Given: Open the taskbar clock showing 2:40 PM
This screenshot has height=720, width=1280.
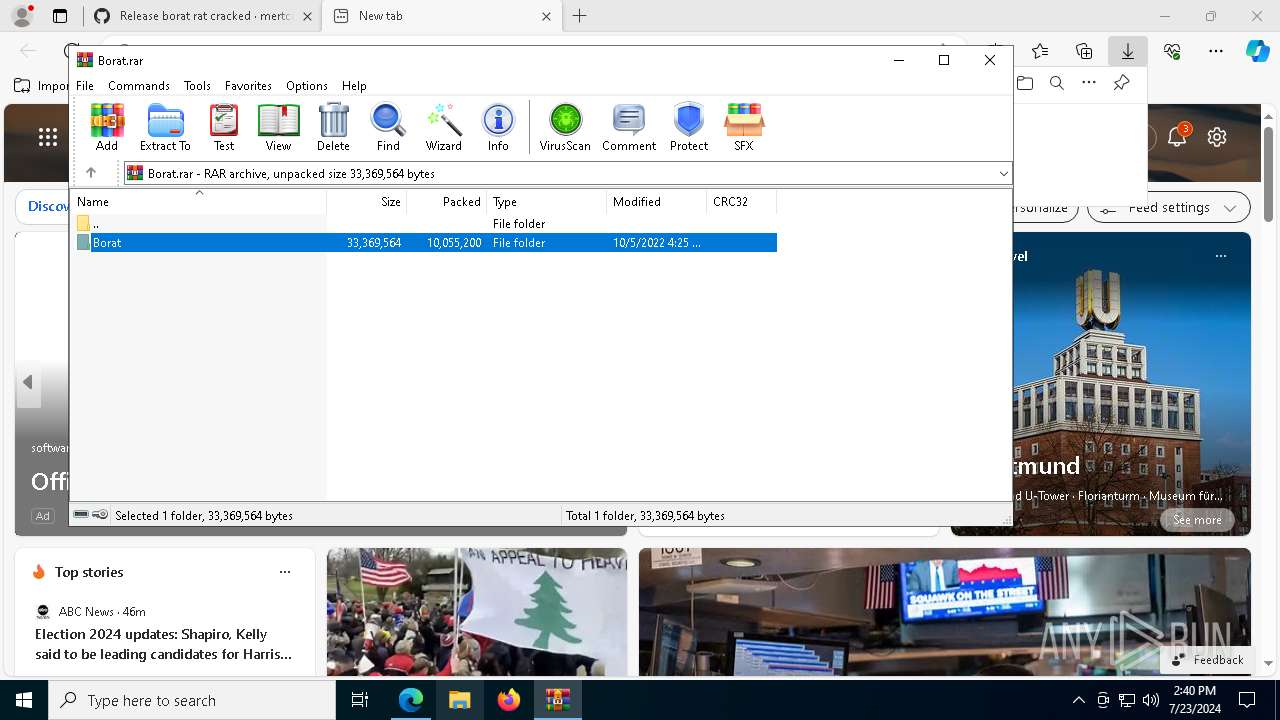Looking at the screenshot, I should tap(1193, 700).
